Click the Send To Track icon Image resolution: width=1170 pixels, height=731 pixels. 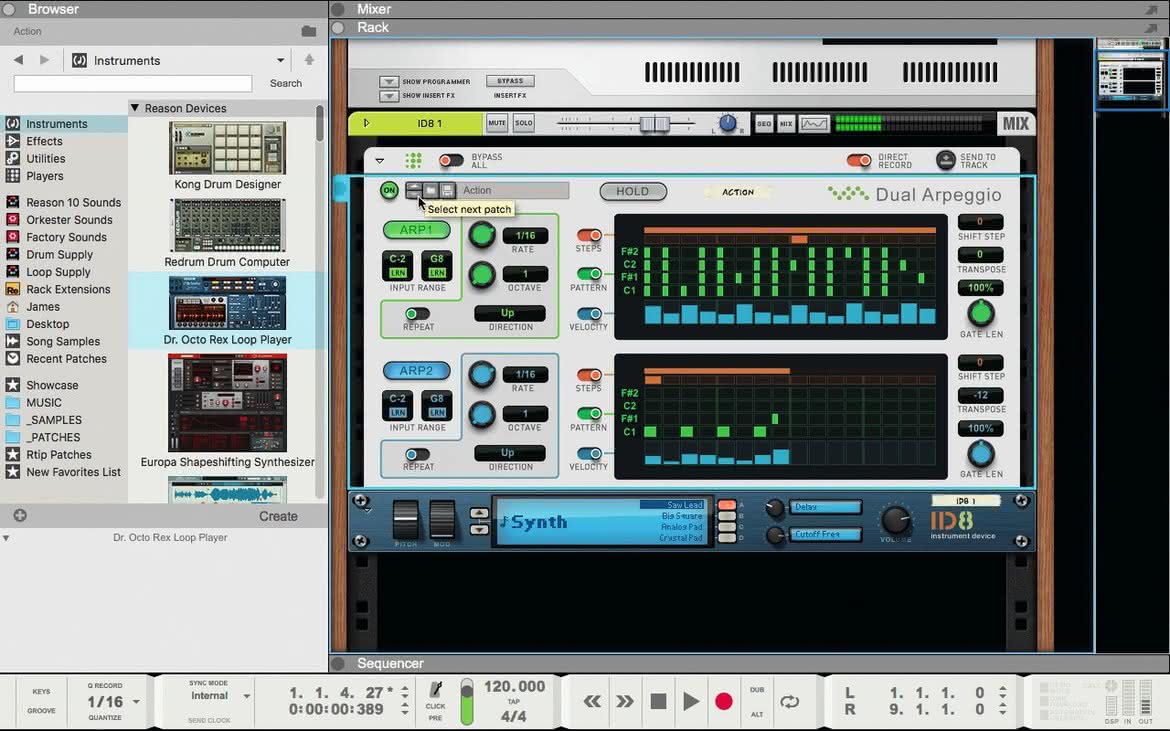click(x=945, y=160)
